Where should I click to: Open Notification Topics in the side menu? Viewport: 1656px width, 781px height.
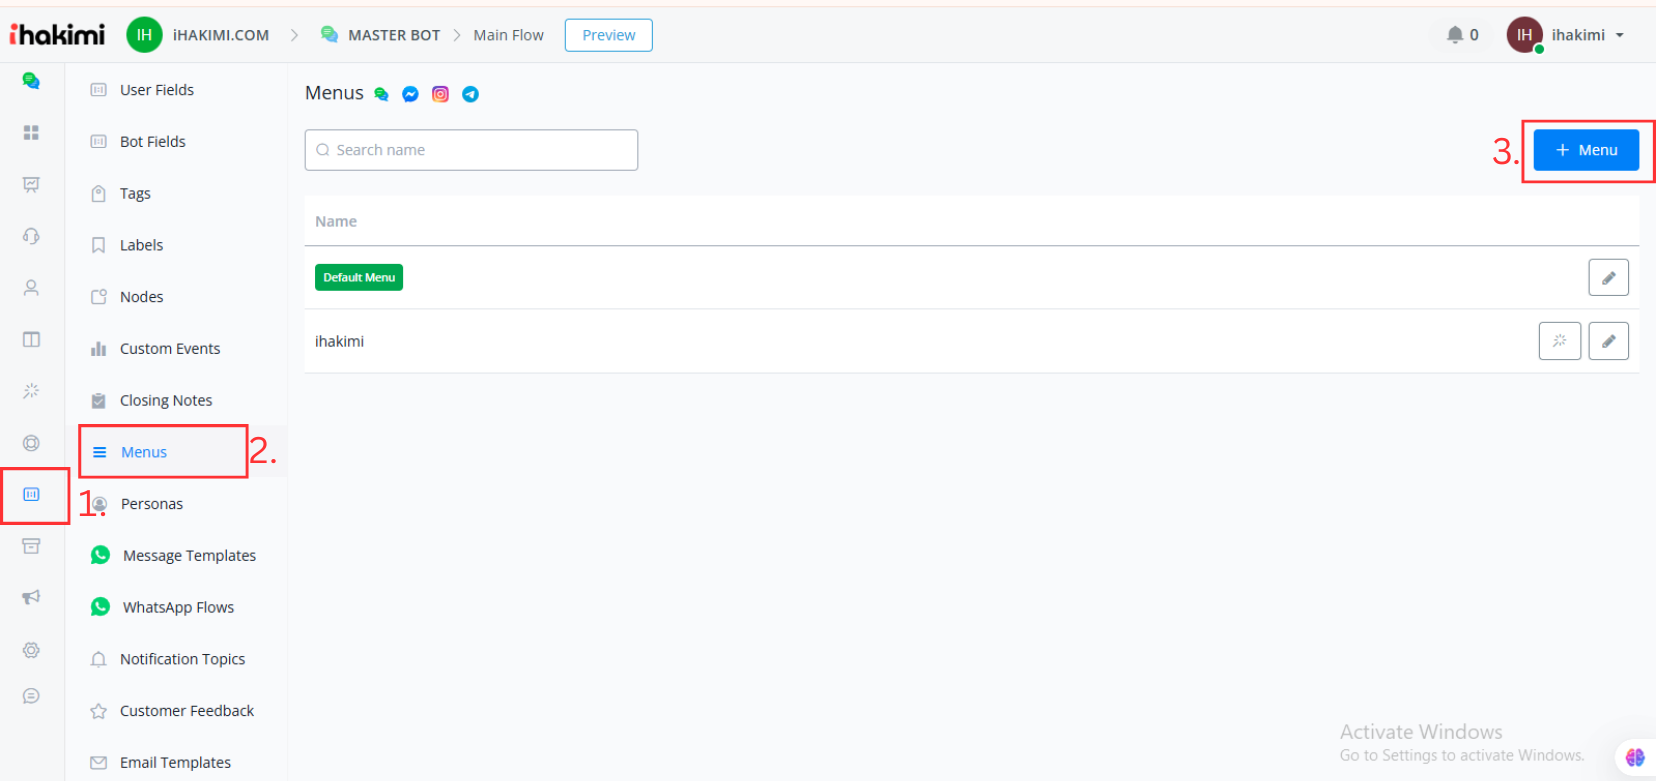click(x=182, y=660)
